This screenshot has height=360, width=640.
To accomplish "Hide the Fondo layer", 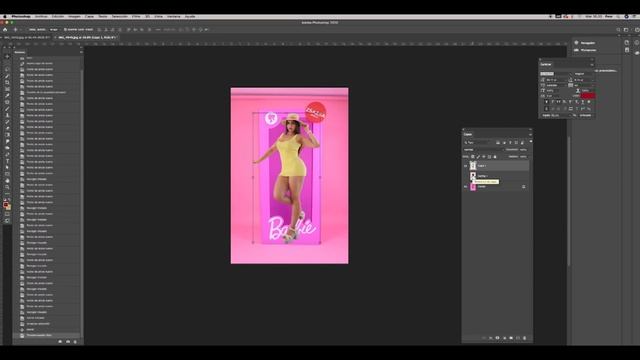I will (465, 187).
